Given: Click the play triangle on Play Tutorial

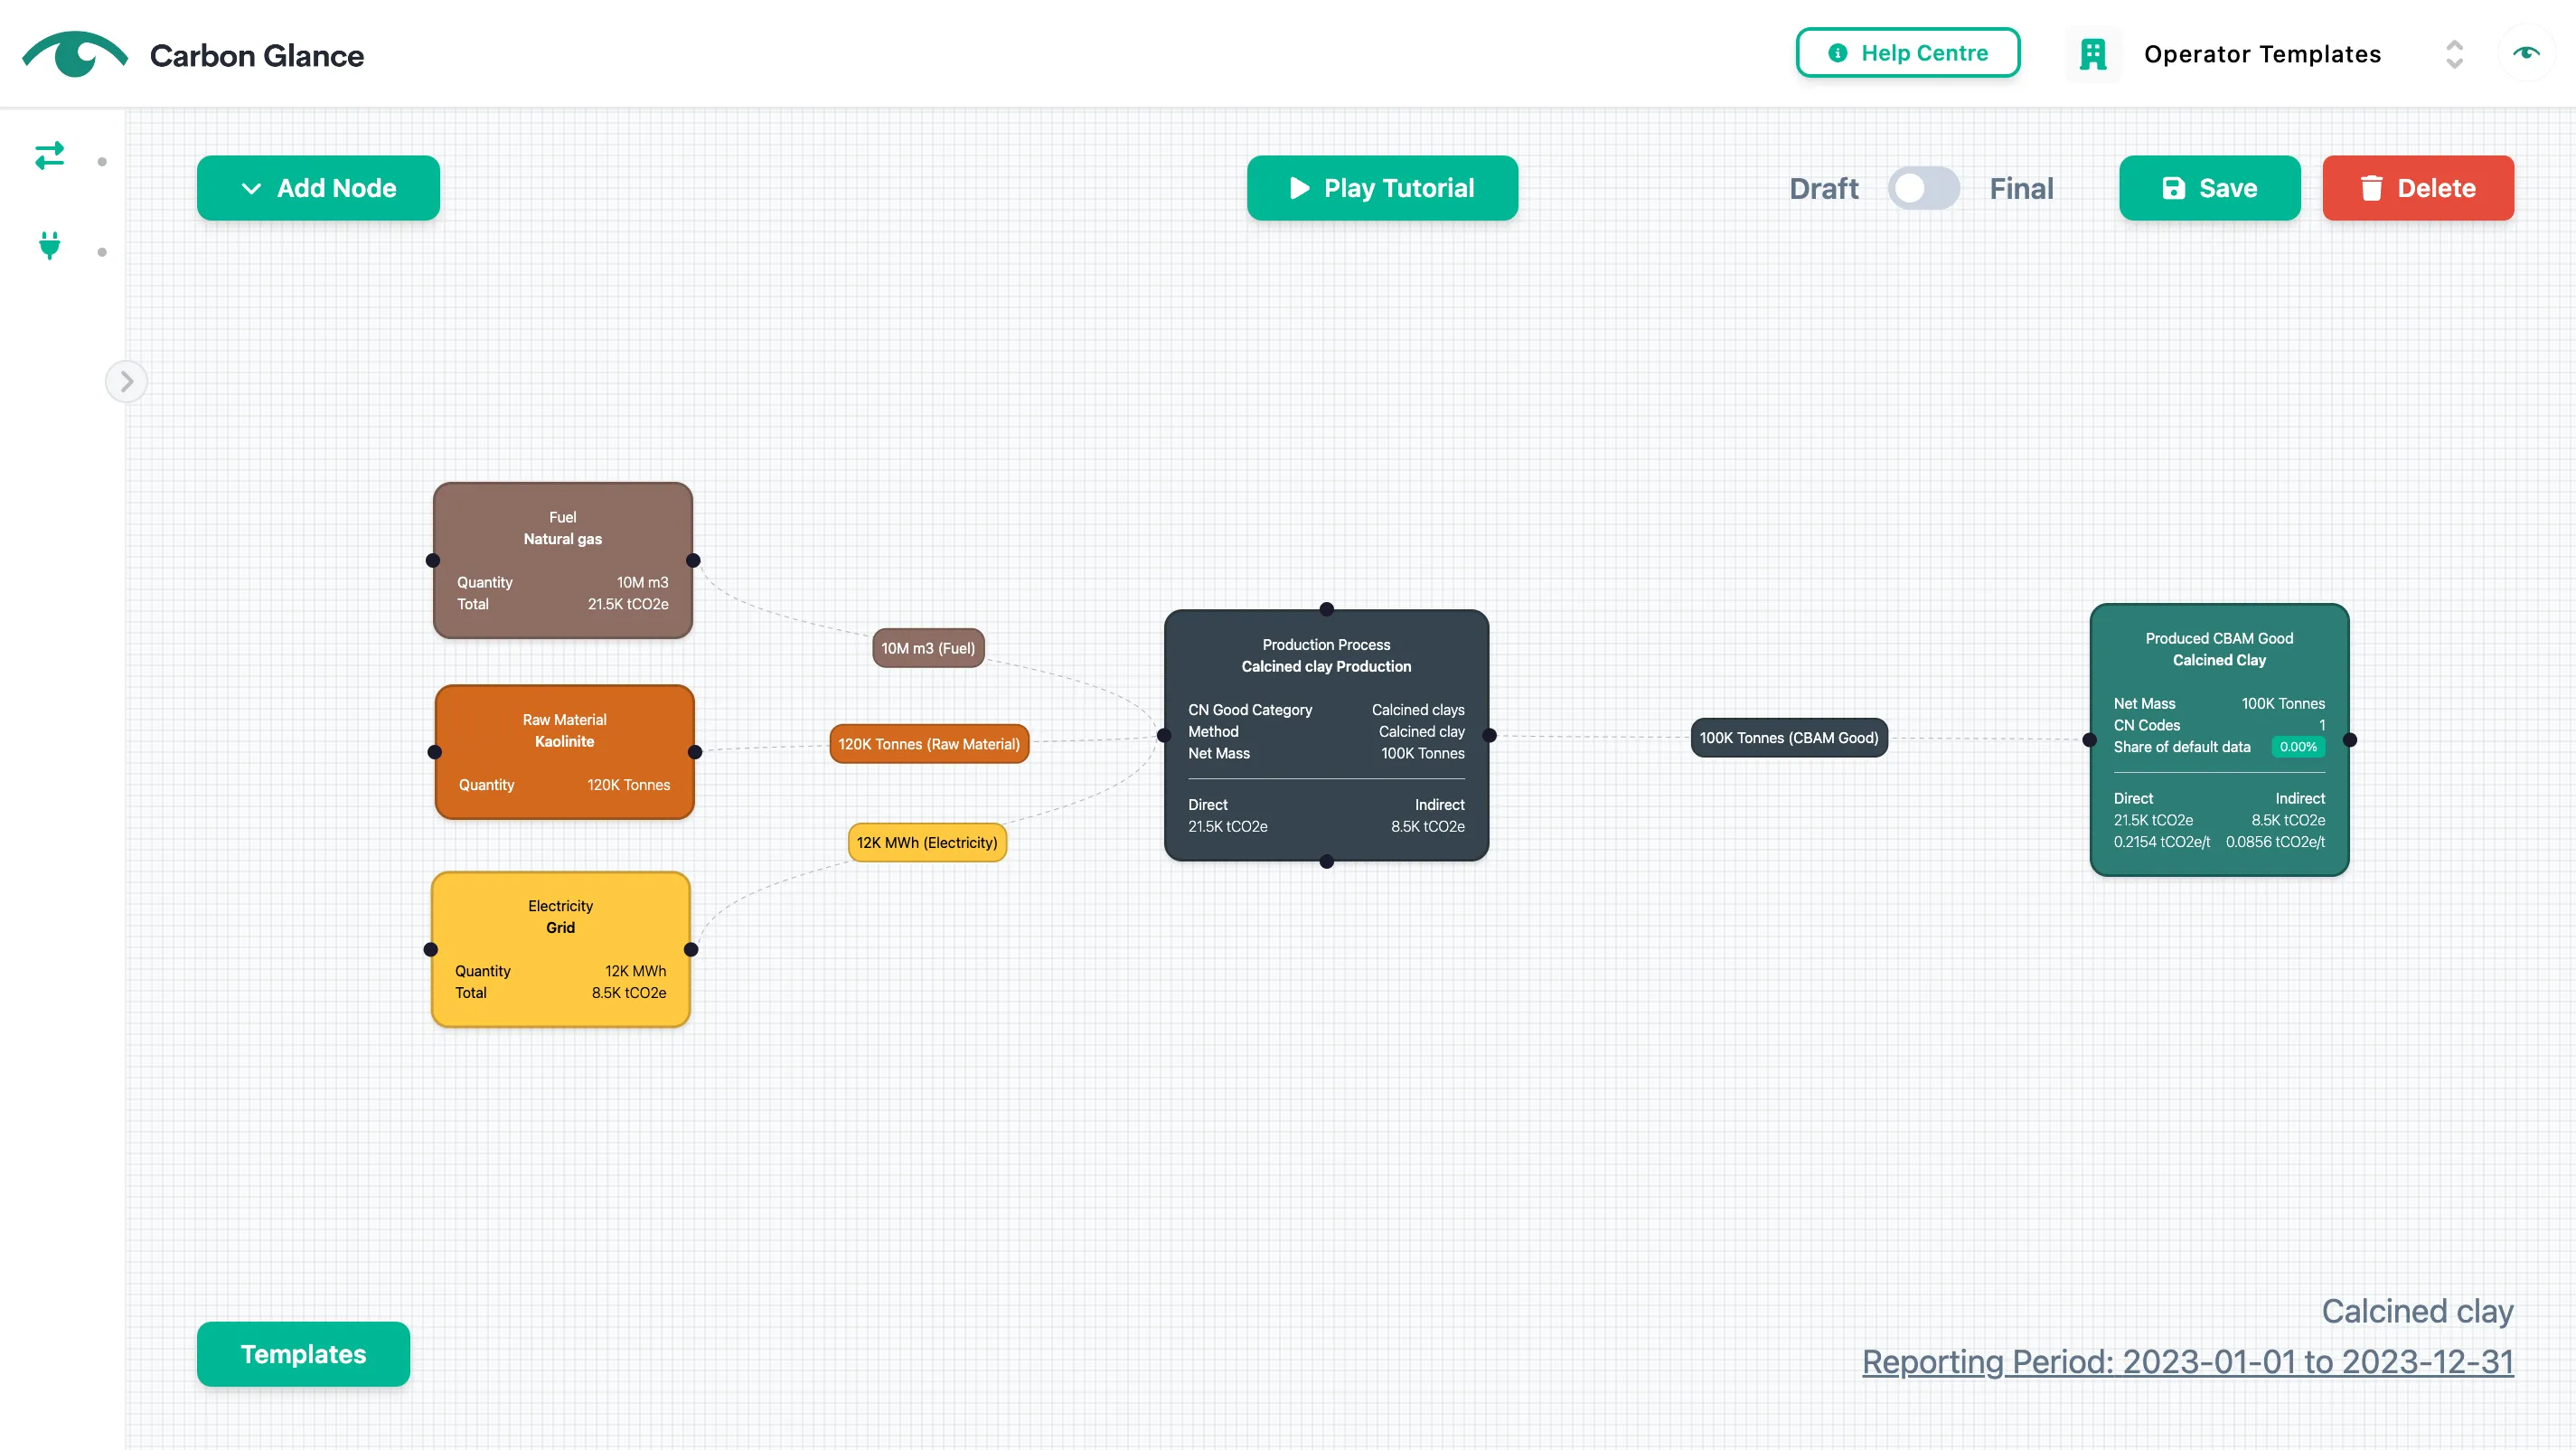Looking at the screenshot, I should [1299, 188].
